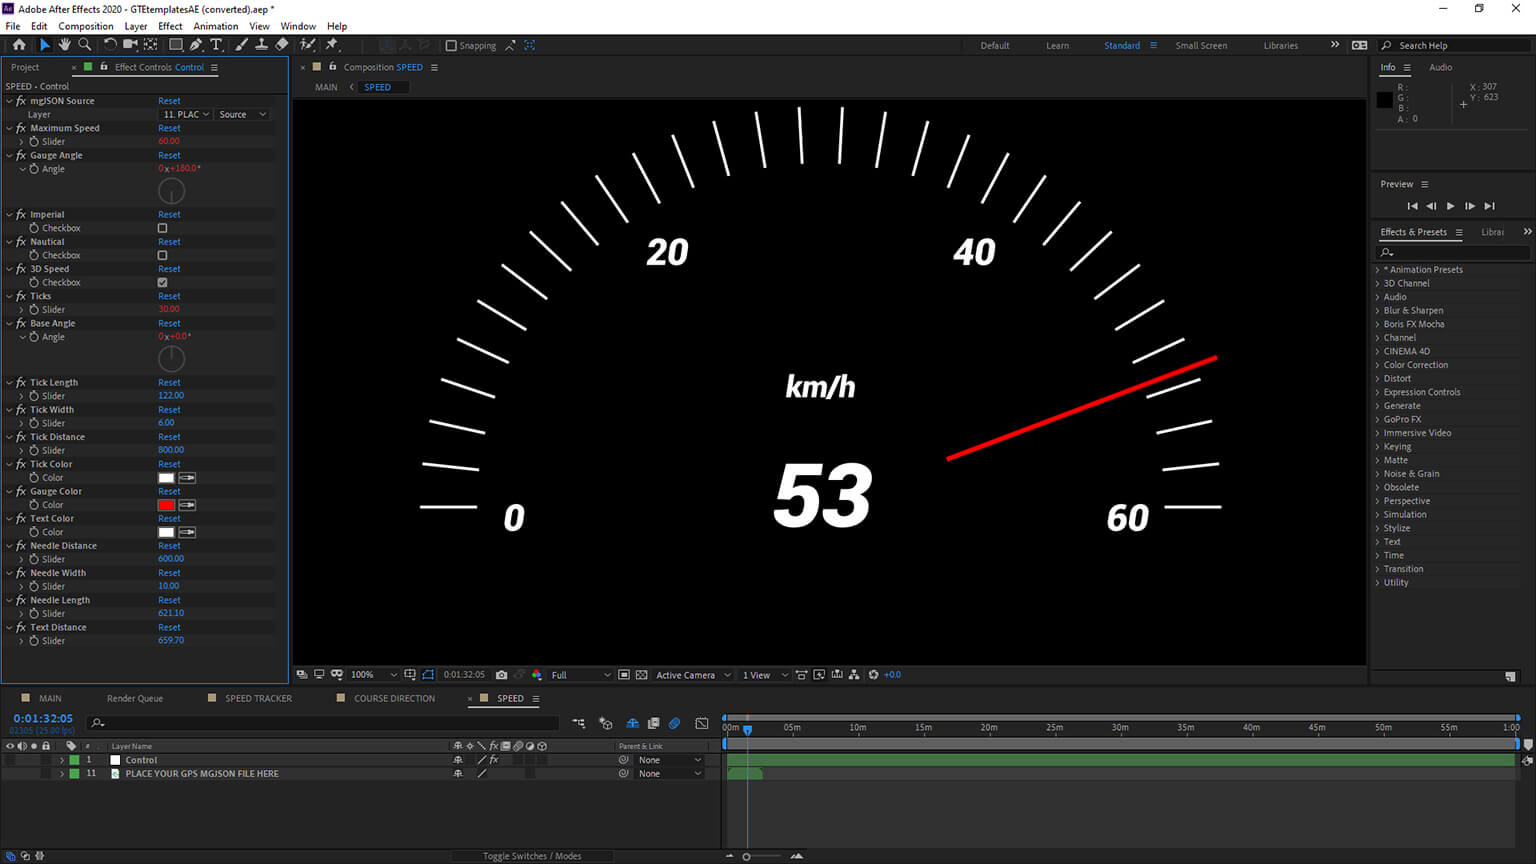Select the Selection arrow tool
This screenshot has height=864, width=1536.
point(44,45)
